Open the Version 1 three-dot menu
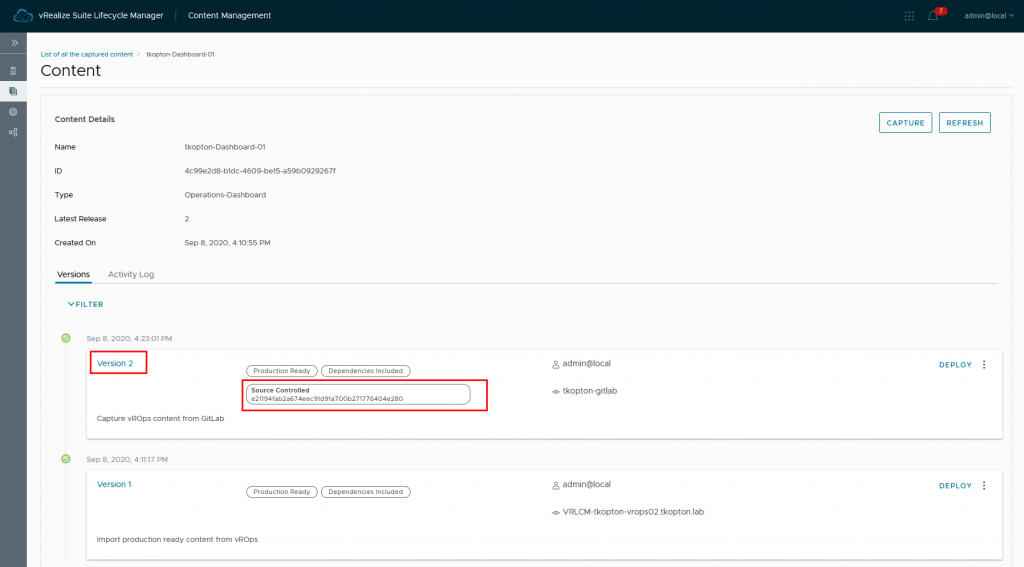1024x567 pixels. pyautogui.click(x=984, y=486)
